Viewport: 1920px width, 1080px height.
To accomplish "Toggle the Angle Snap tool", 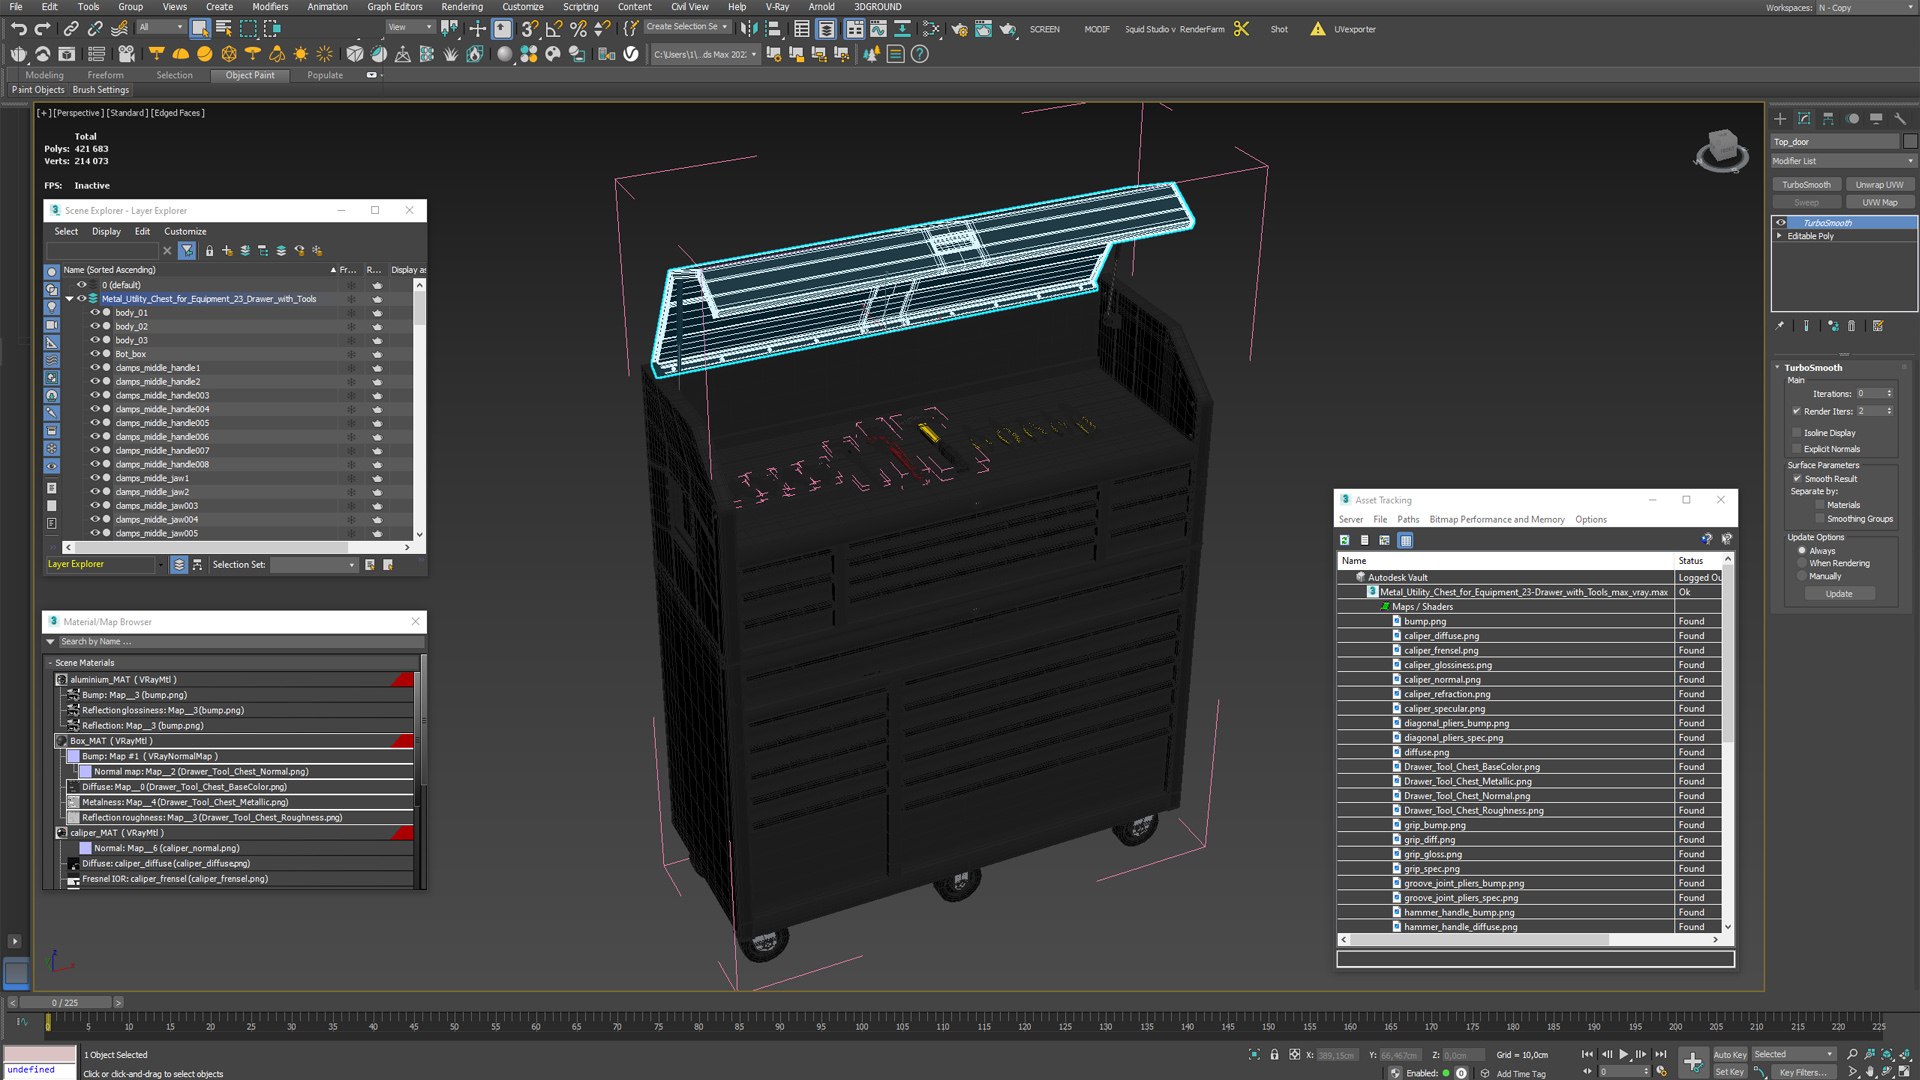I will [x=555, y=29].
